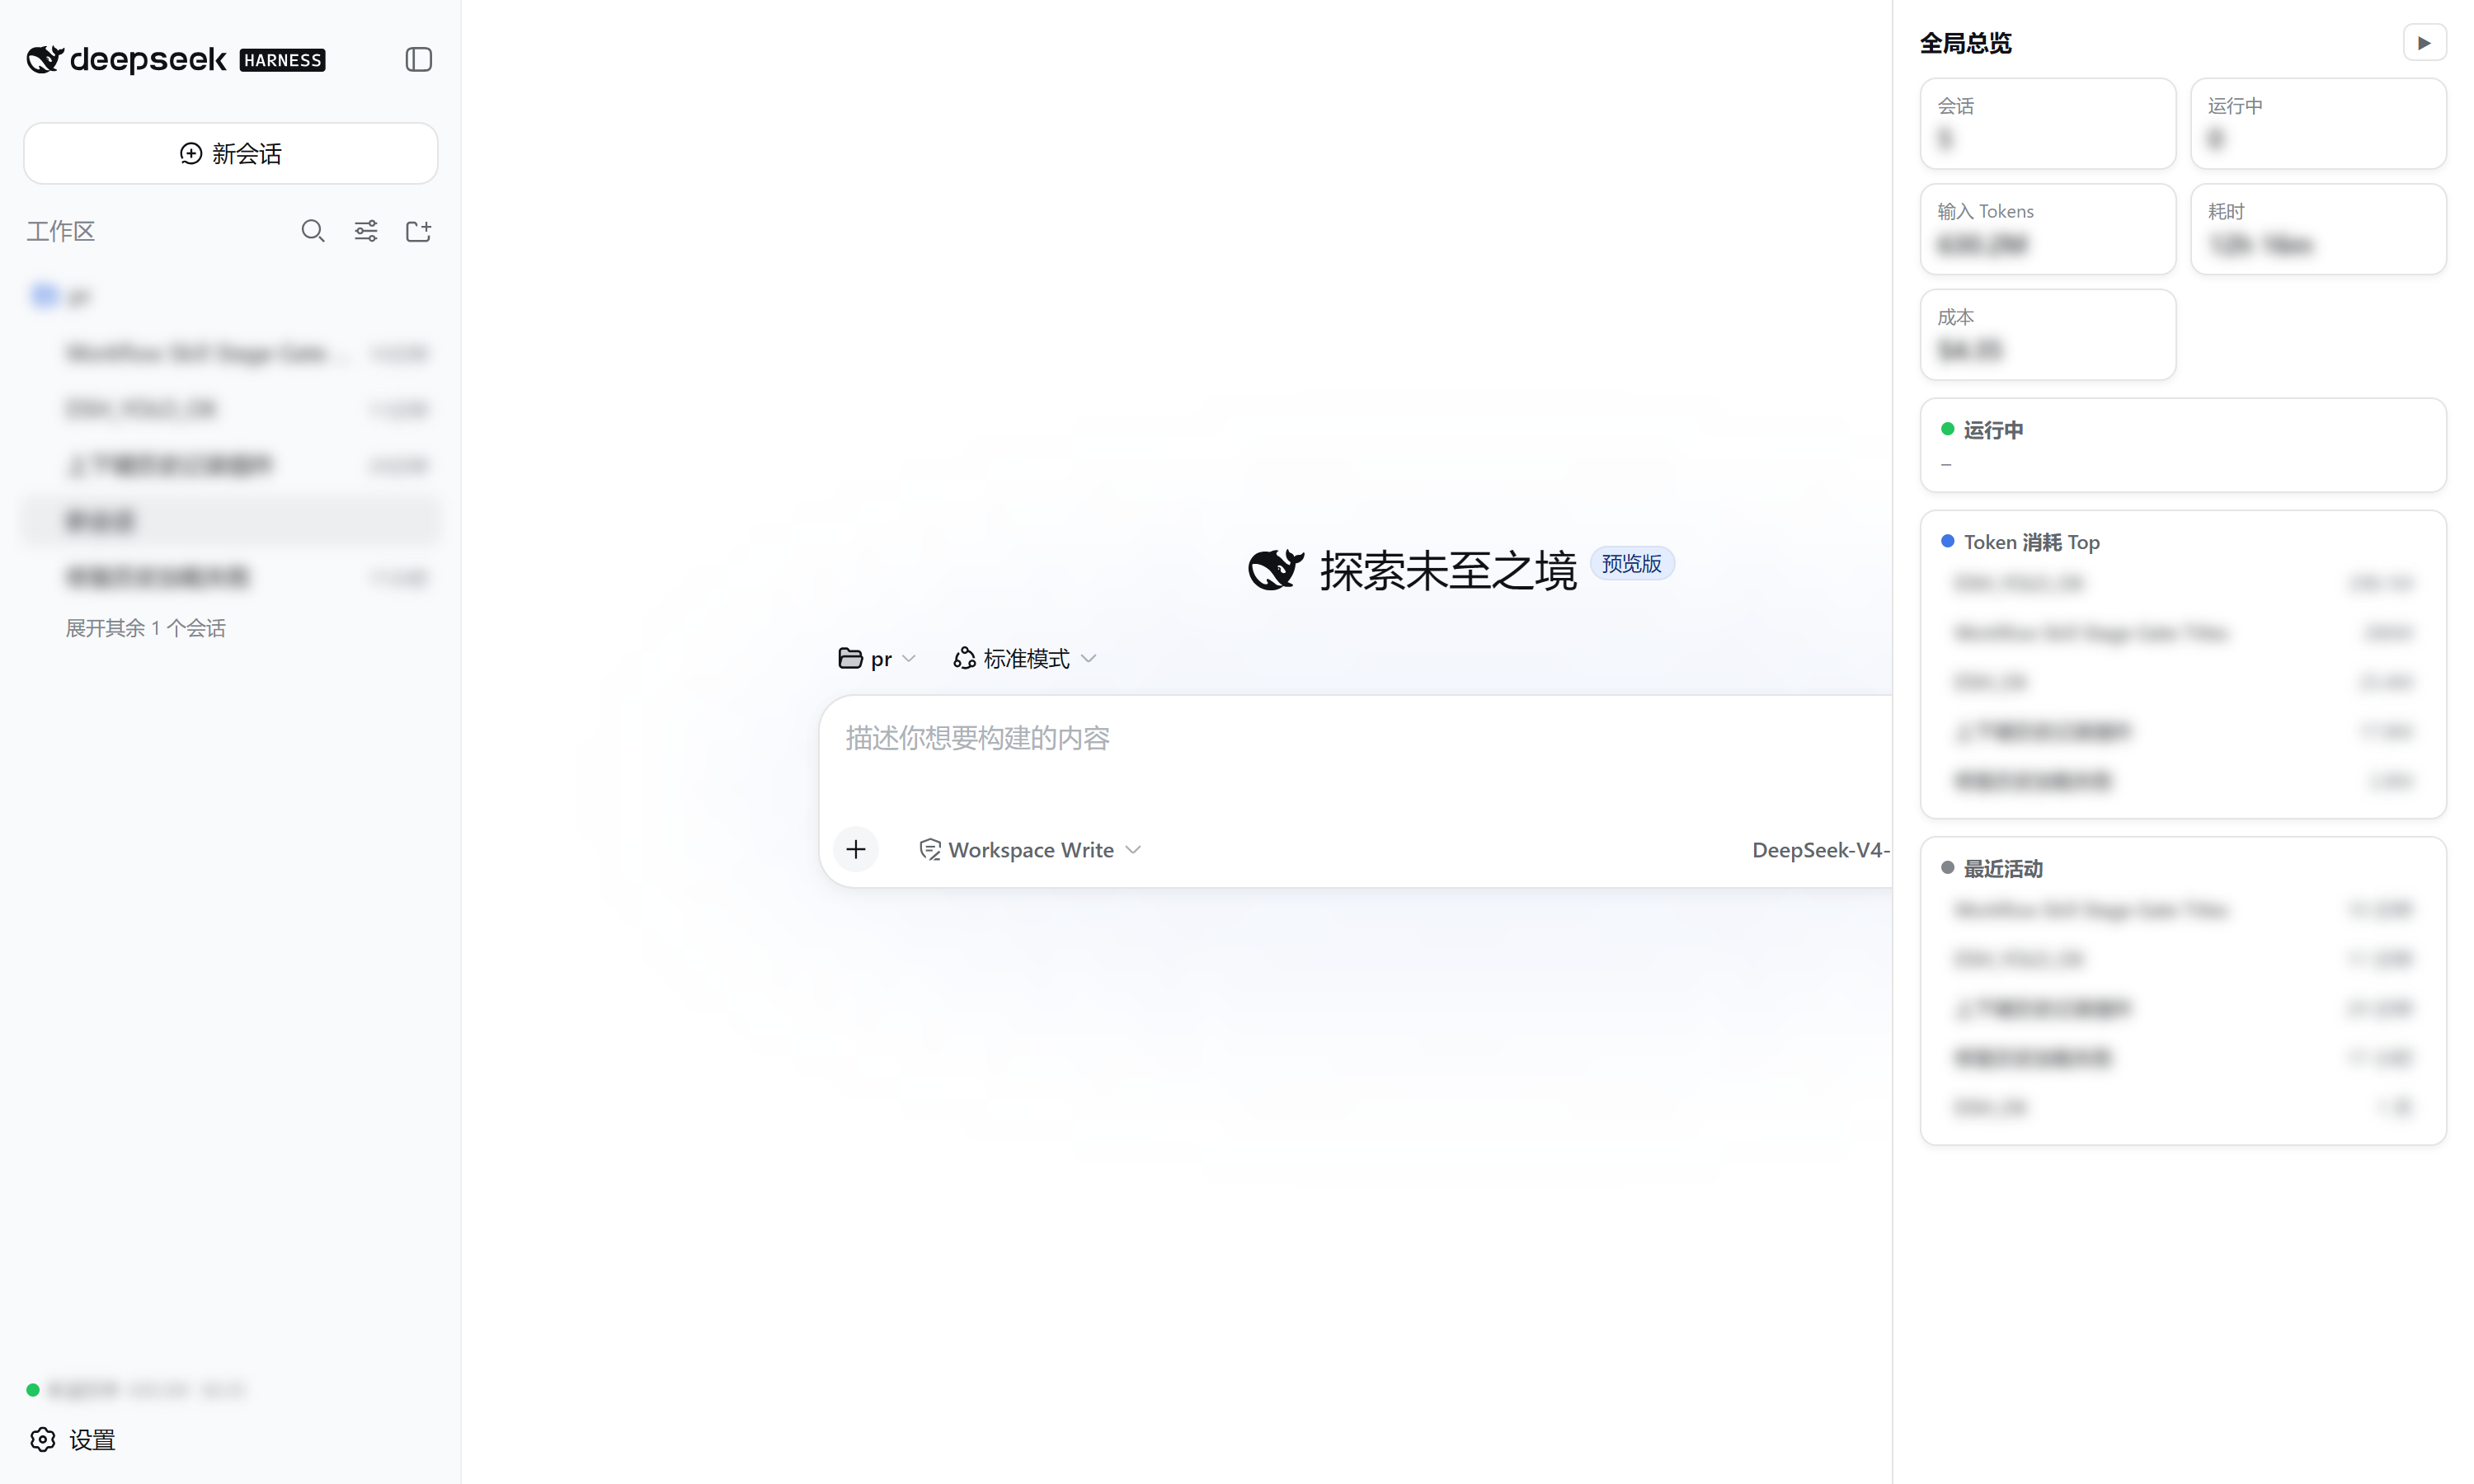The image size is (2474, 1484).
Task: Click the deepseek whale logo in sidebar
Action: [45, 60]
